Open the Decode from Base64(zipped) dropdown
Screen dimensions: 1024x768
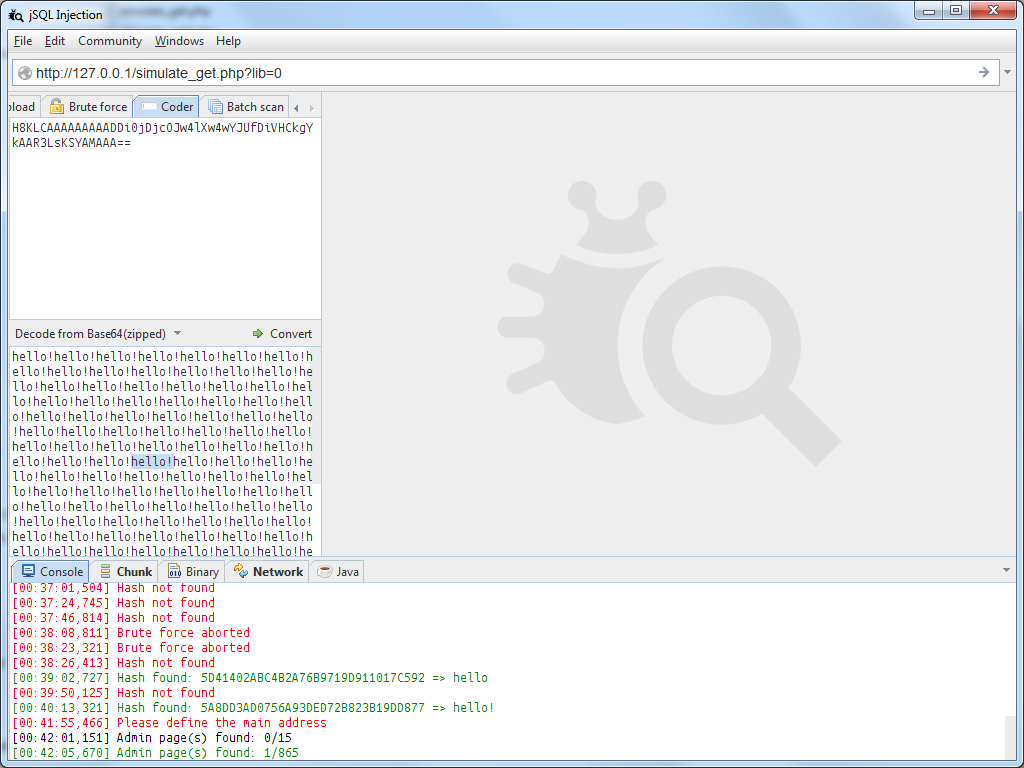(x=98, y=334)
